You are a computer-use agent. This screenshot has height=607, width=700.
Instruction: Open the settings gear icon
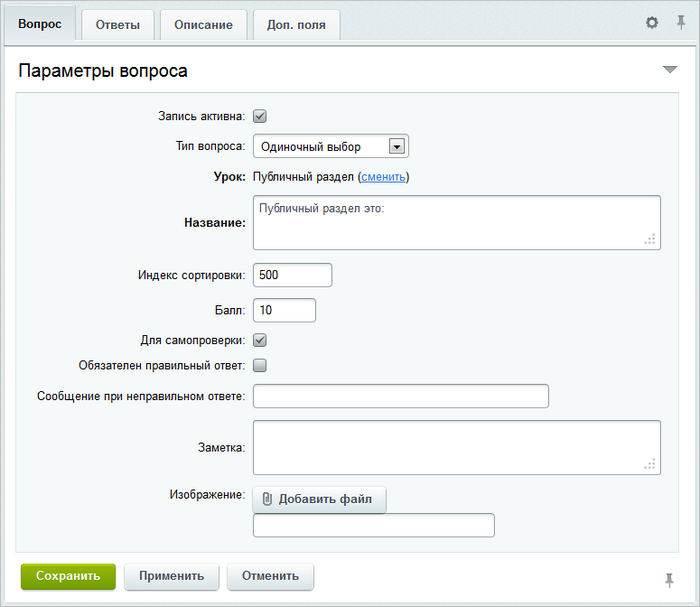[x=652, y=22]
